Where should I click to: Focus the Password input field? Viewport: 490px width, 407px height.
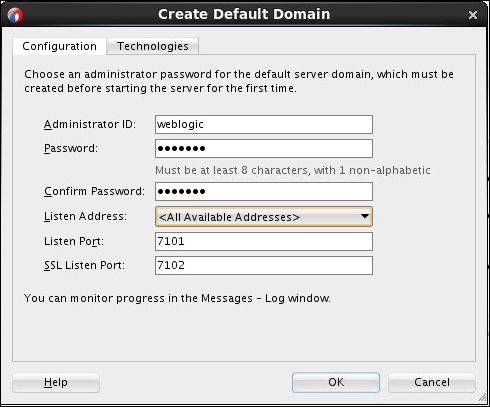click(x=264, y=148)
